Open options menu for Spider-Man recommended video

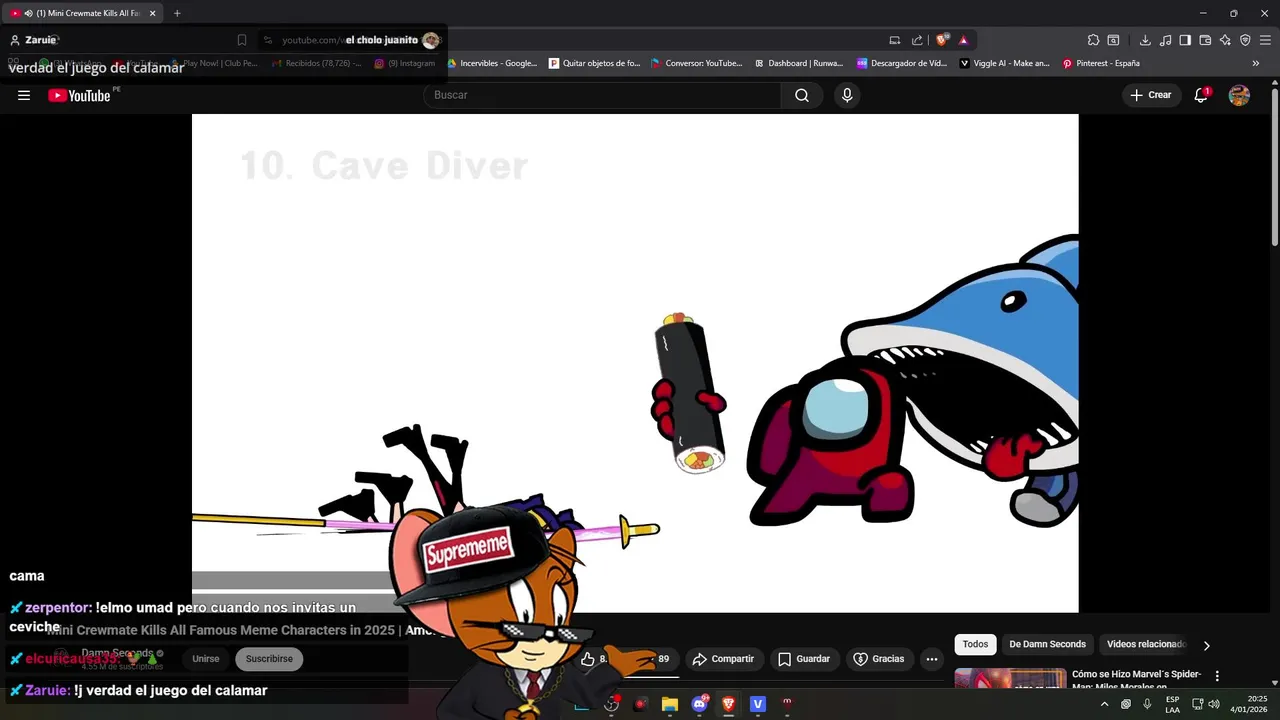pos(1217,676)
